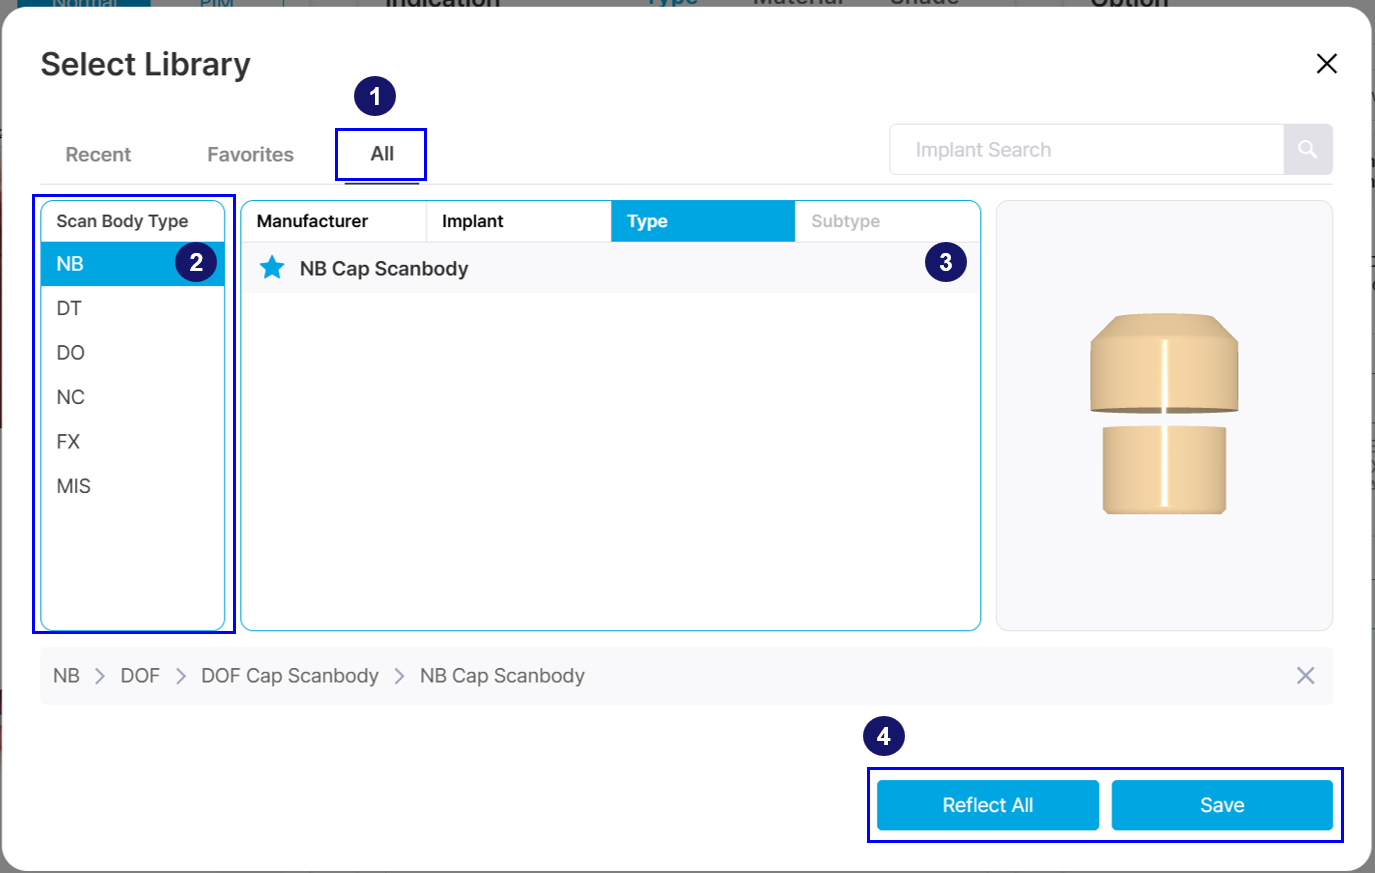Select the NB scan body type

click(x=133, y=264)
